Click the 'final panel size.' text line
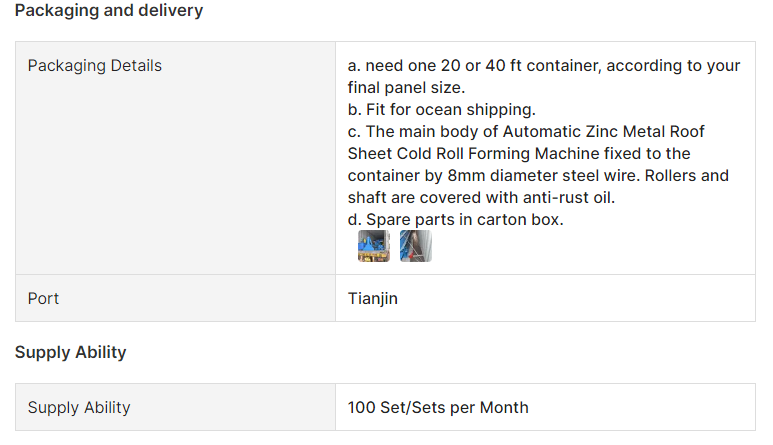This screenshot has width=773, height=445. (406, 88)
